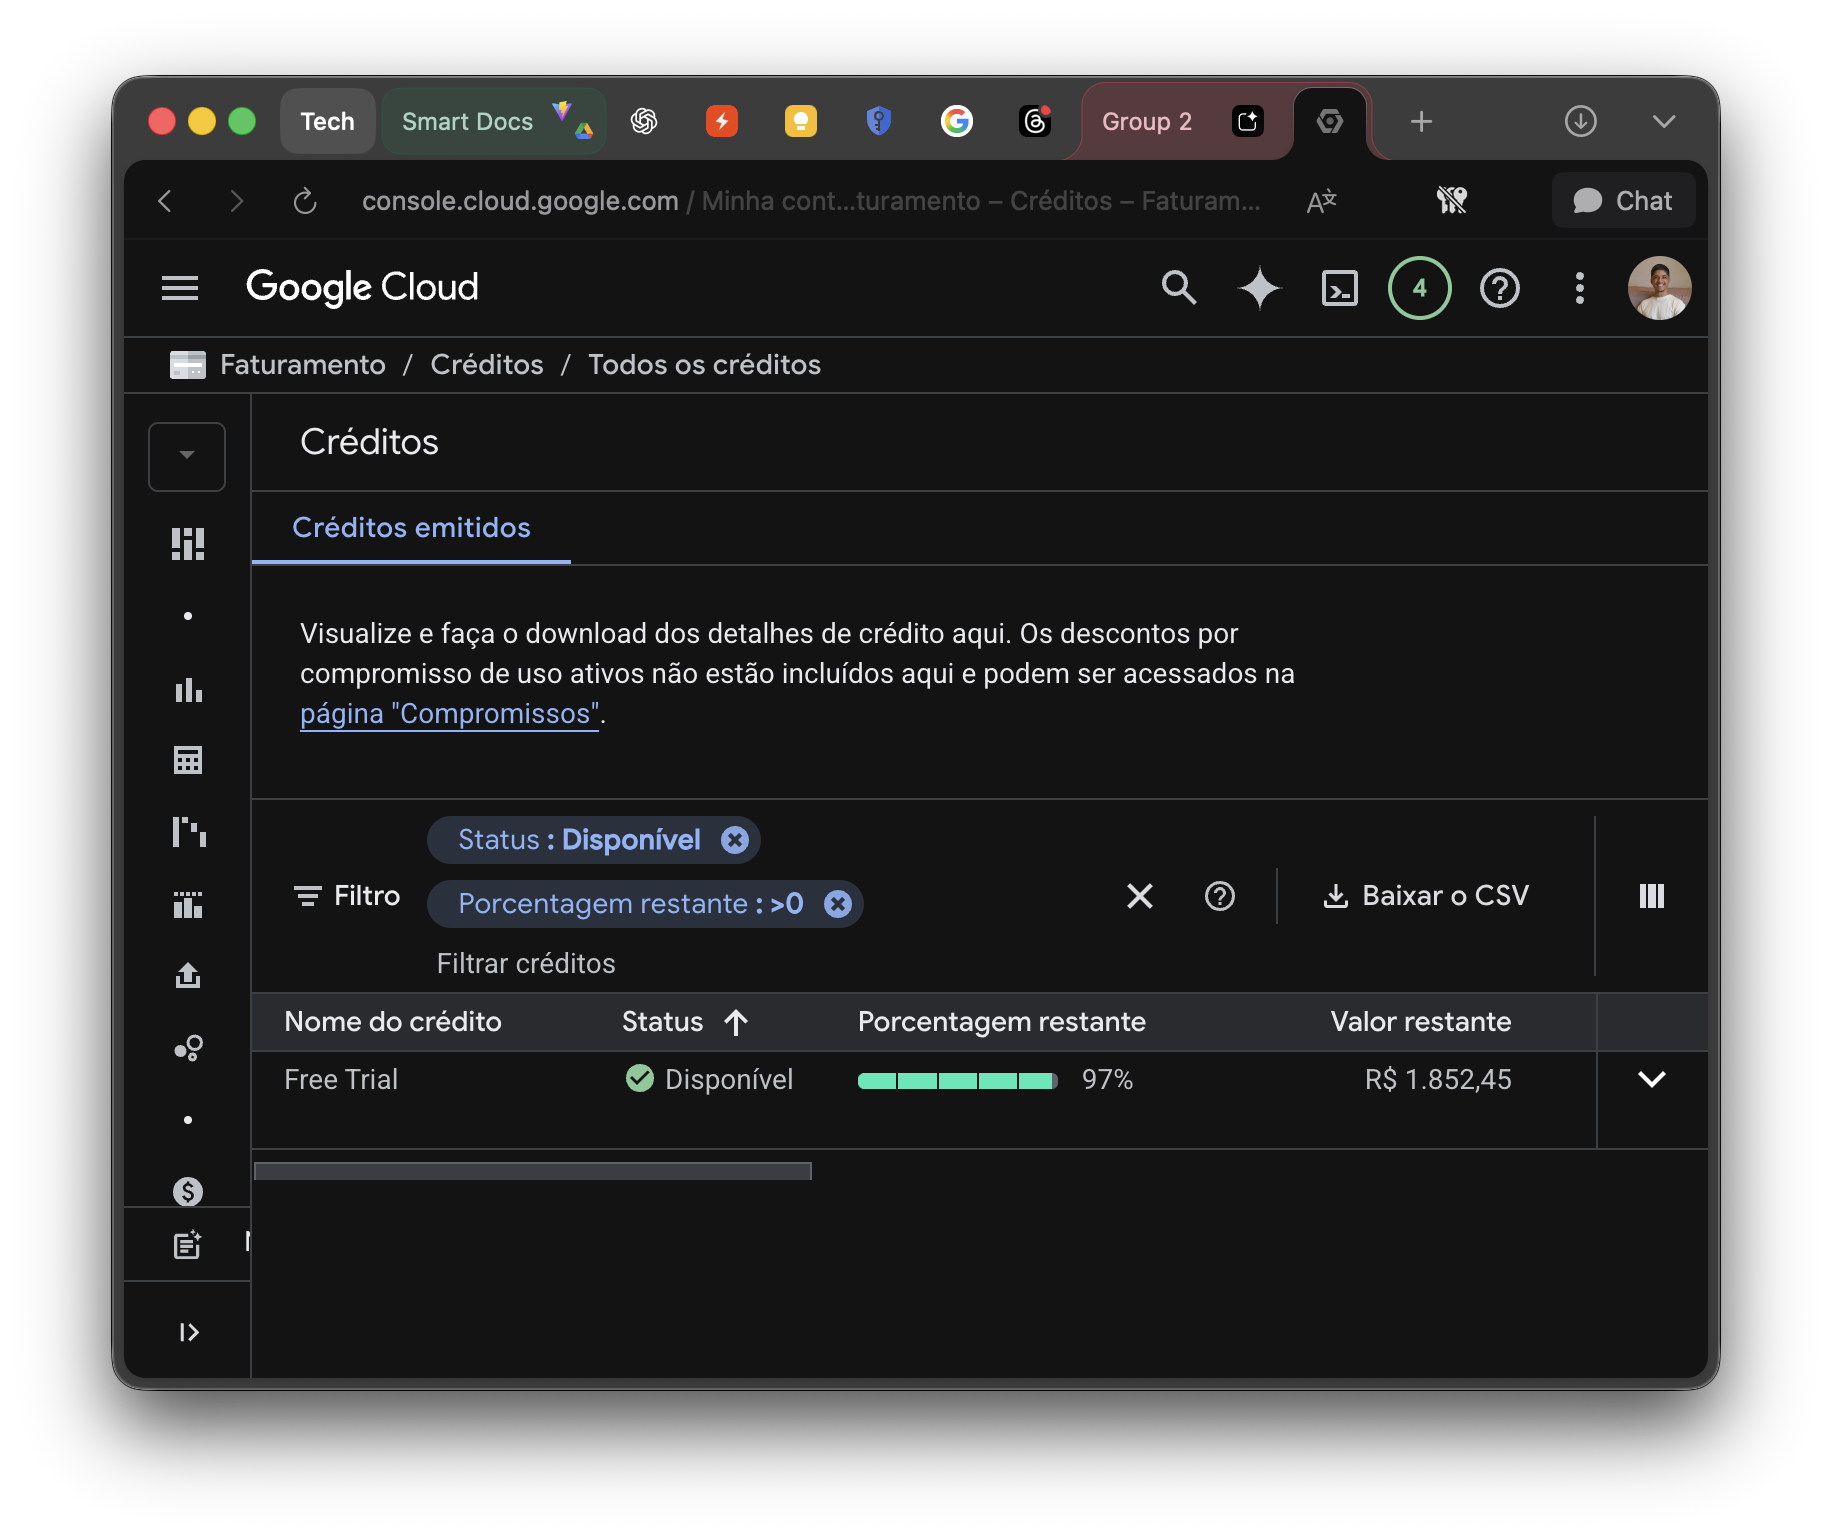The height and width of the screenshot is (1538, 1832).
Task: Open browser downloads icon
Action: tap(1580, 121)
